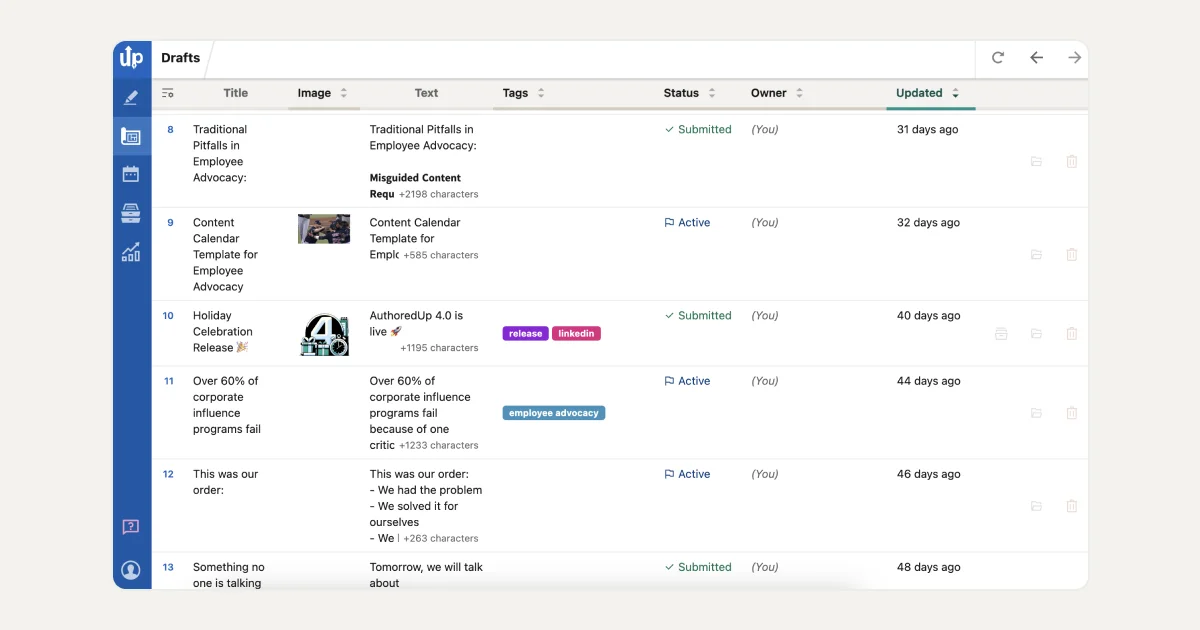The height and width of the screenshot is (630, 1200).
Task: Open the analytics chart icon in the sidebar
Action: pyautogui.click(x=131, y=252)
